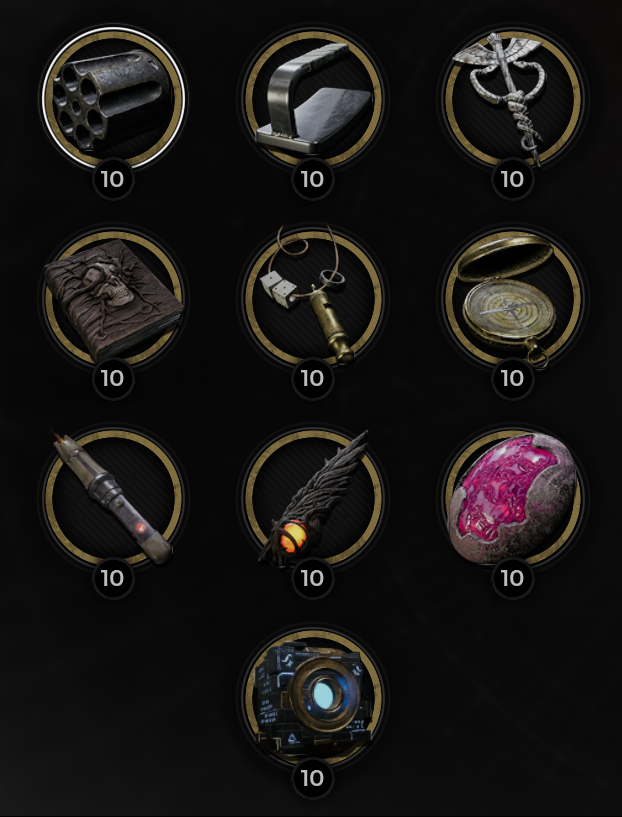Image resolution: width=622 pixels, height=817 pixels.
Task: Select the revolver cylinder icon
Action: 114,98
